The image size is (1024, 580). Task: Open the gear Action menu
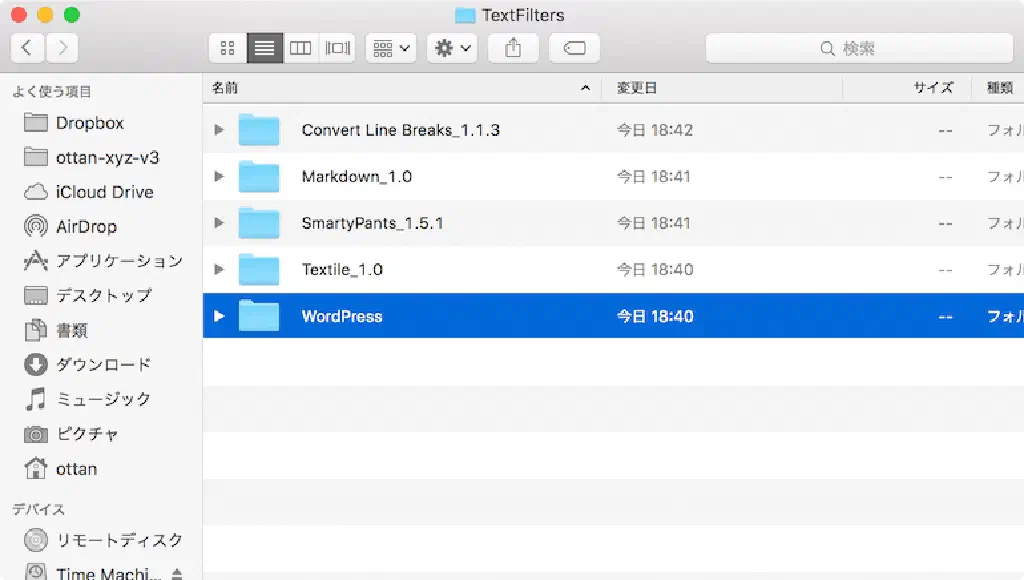(x=452, y=48)
